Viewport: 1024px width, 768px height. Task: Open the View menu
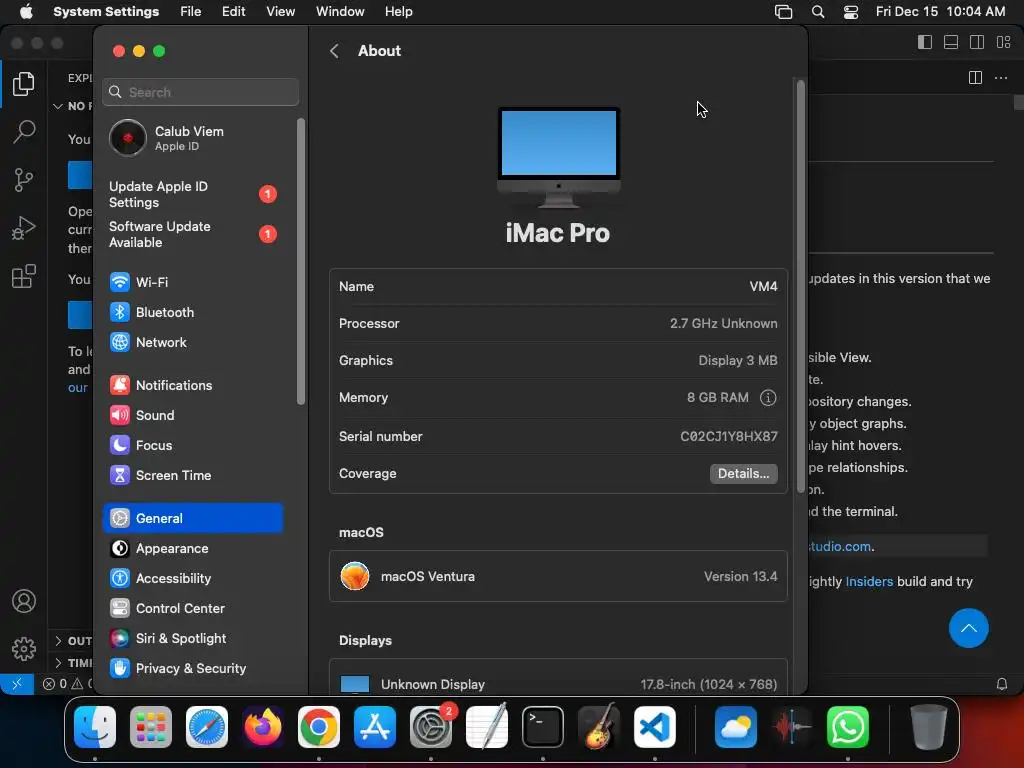coord(280,12)
